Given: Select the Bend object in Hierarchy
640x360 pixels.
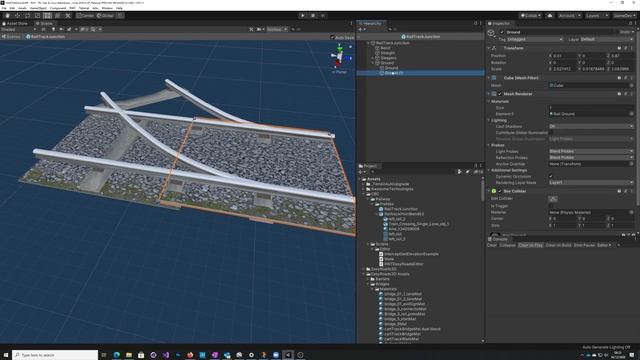Looking at the screenshot, I should click(x=385, y=48).
